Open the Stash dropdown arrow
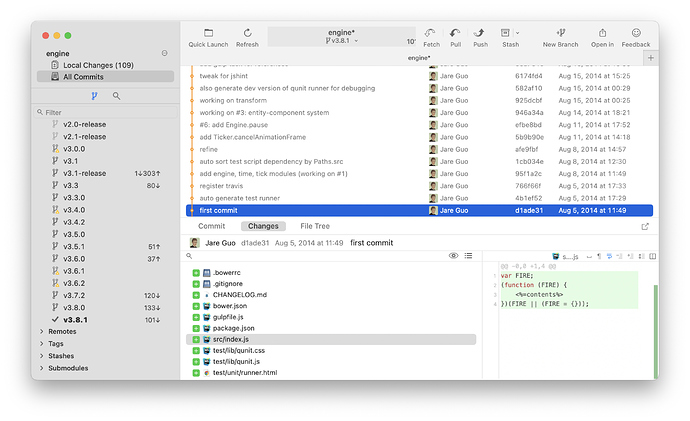Viewport: 690px width, 421px height. point(518,33)
